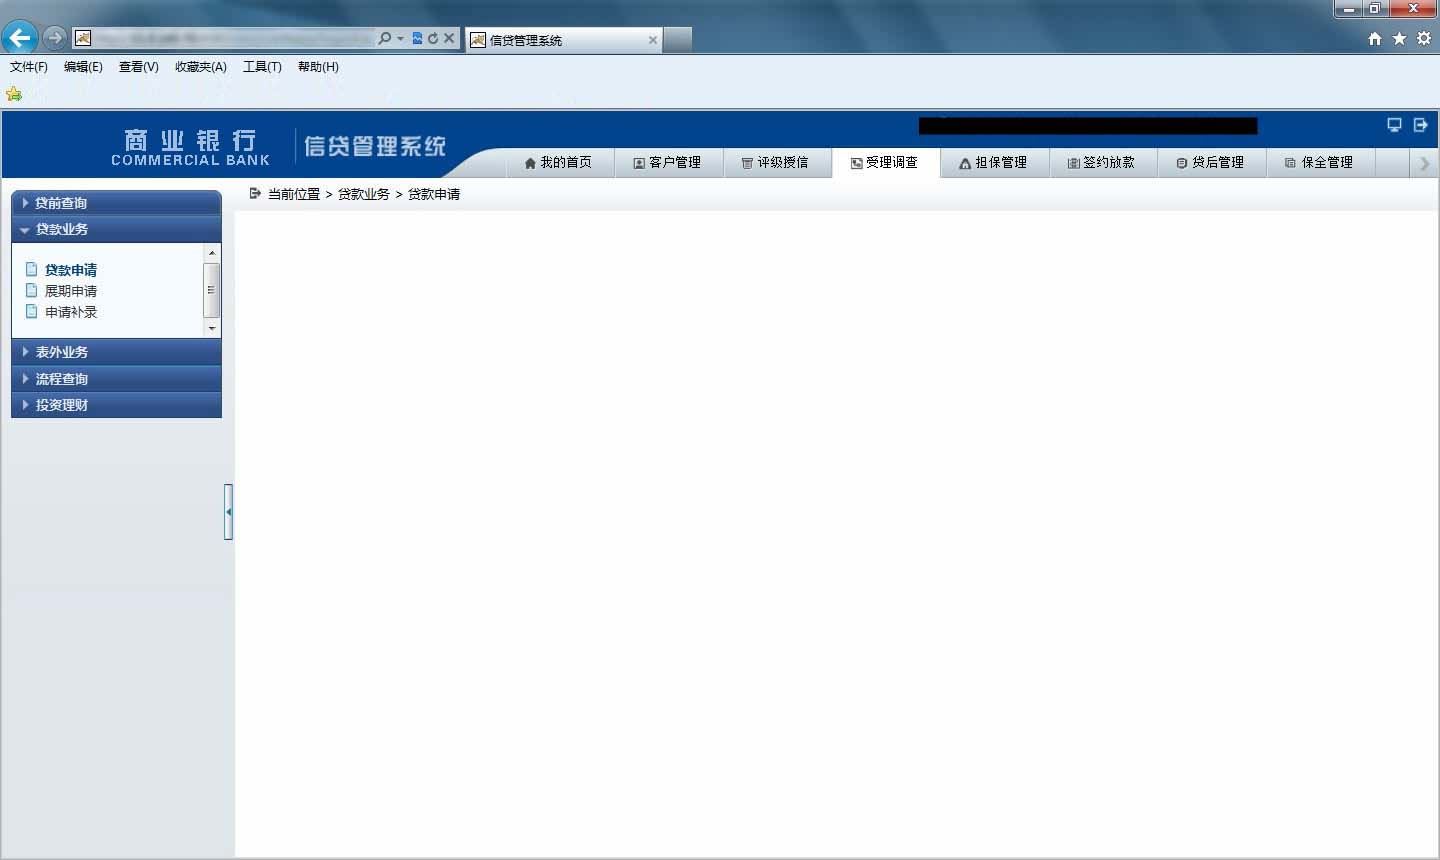The height and width of the screenshot is (860, 1440).
Task: Click the logout exit icon in the header
Action: pos(1420,125)
